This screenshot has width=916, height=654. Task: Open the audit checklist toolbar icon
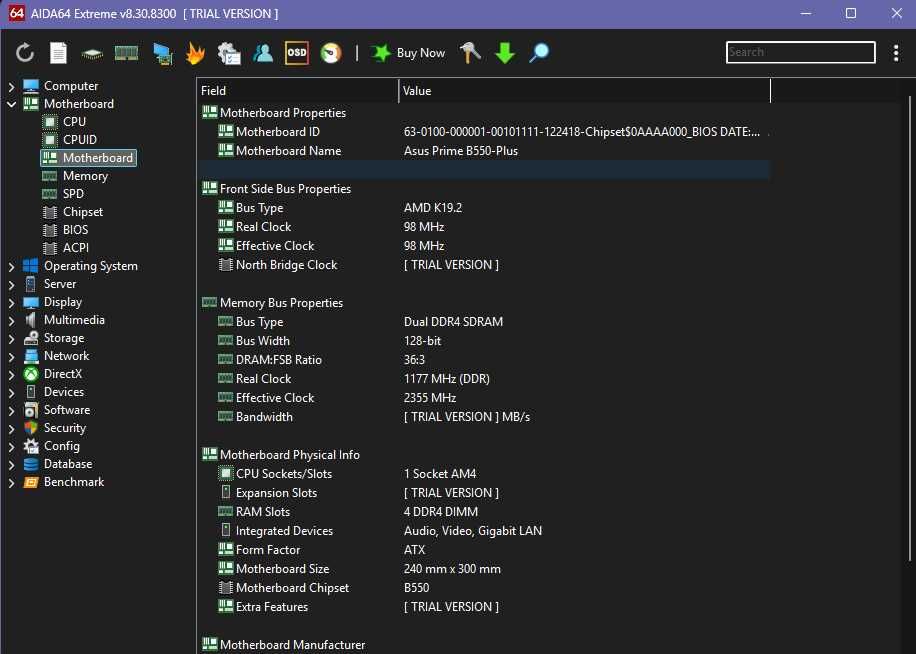[x=229, y=53]
